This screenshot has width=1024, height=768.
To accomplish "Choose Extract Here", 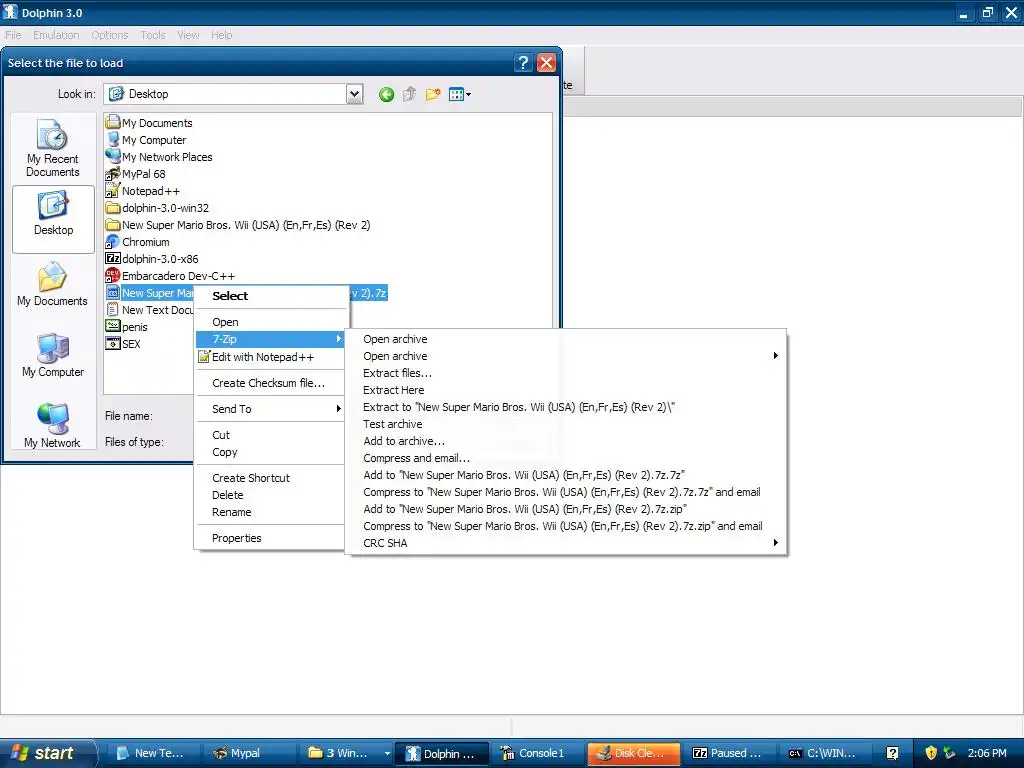I will (566, 390).
